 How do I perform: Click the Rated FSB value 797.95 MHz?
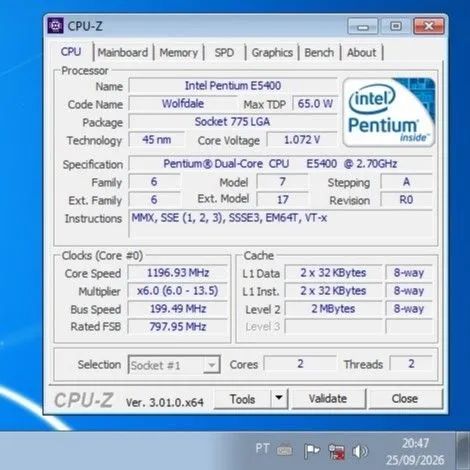[178, 327]
